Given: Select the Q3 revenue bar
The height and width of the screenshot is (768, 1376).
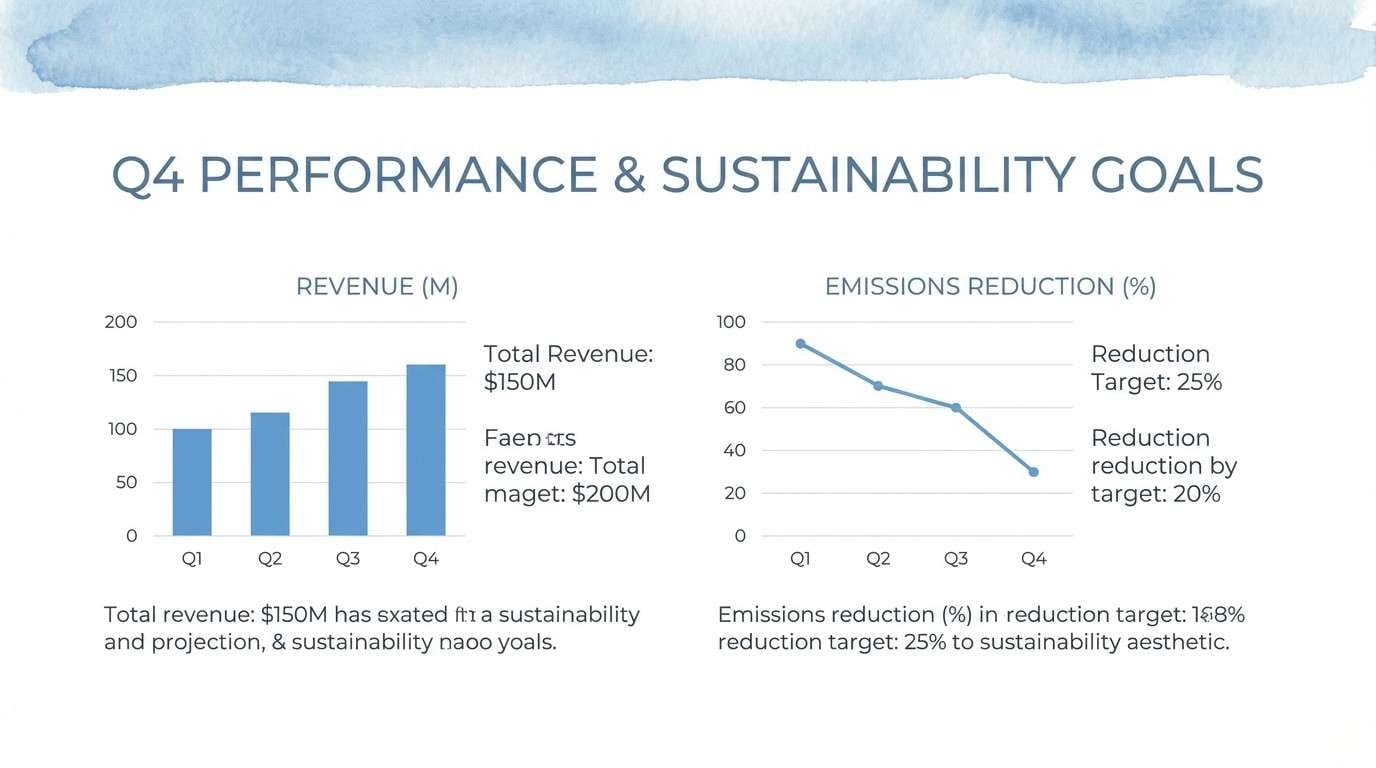Looking at the screenshot, I should (x=348, y=458).
